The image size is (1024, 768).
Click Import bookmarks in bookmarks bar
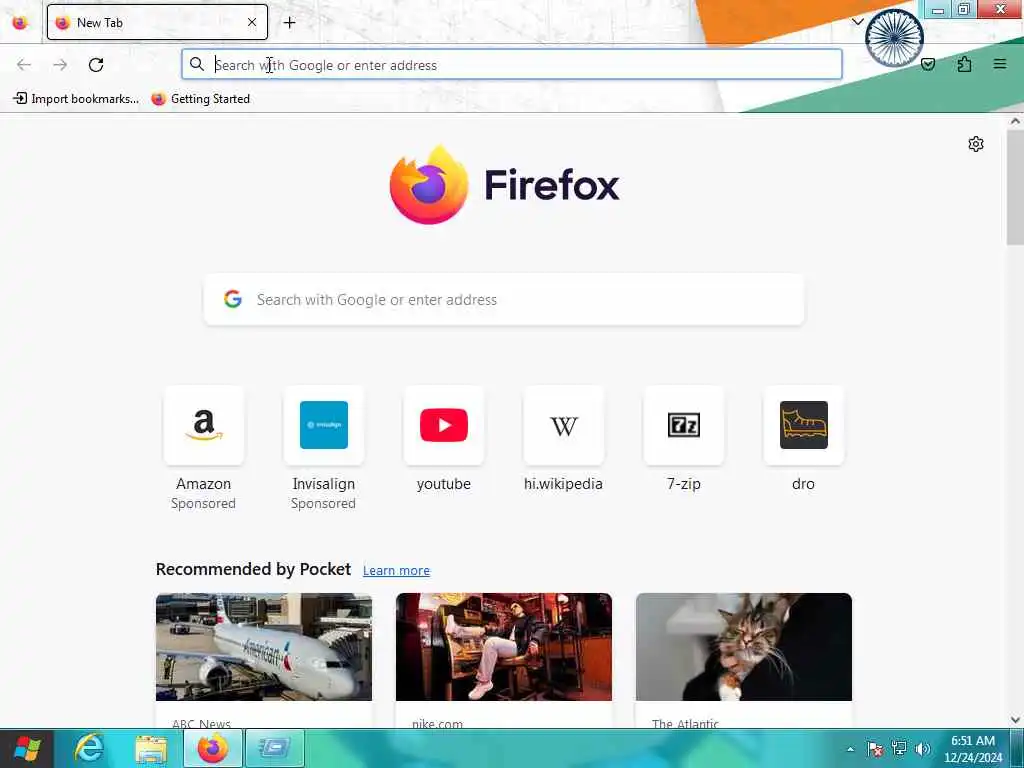click(76, 99)
